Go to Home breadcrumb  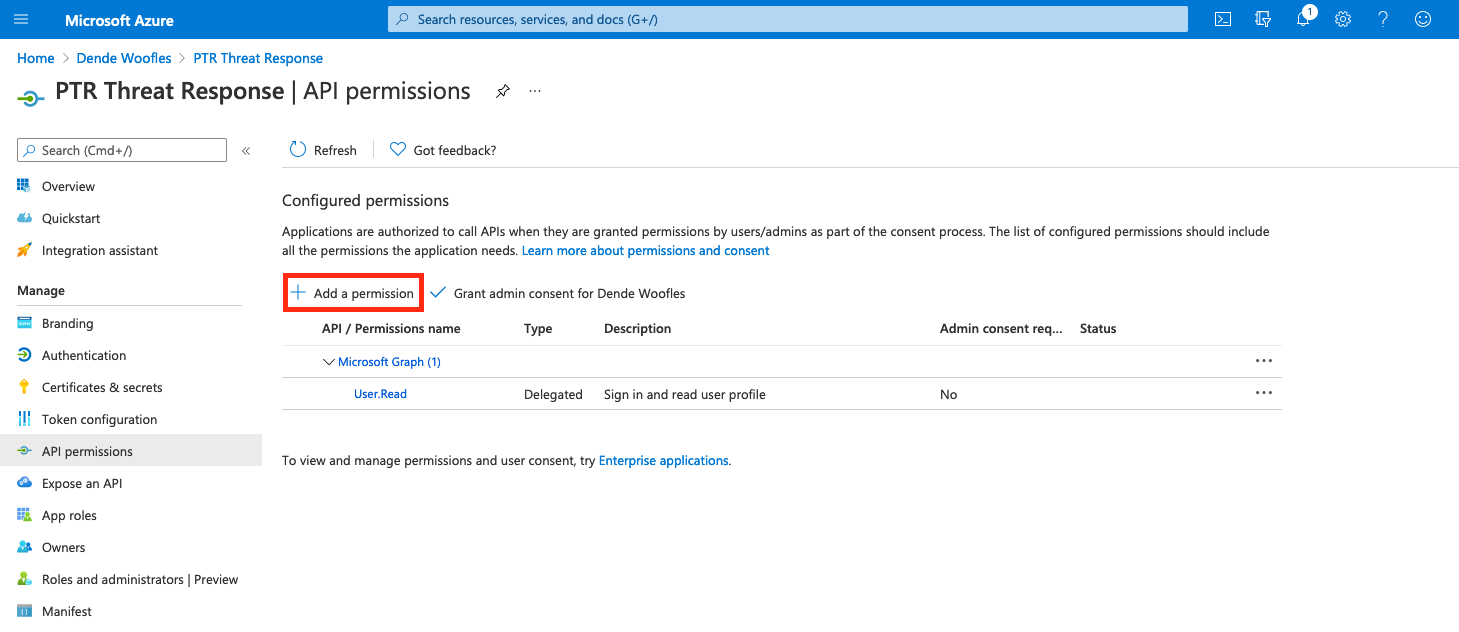[x=36, y=58]
